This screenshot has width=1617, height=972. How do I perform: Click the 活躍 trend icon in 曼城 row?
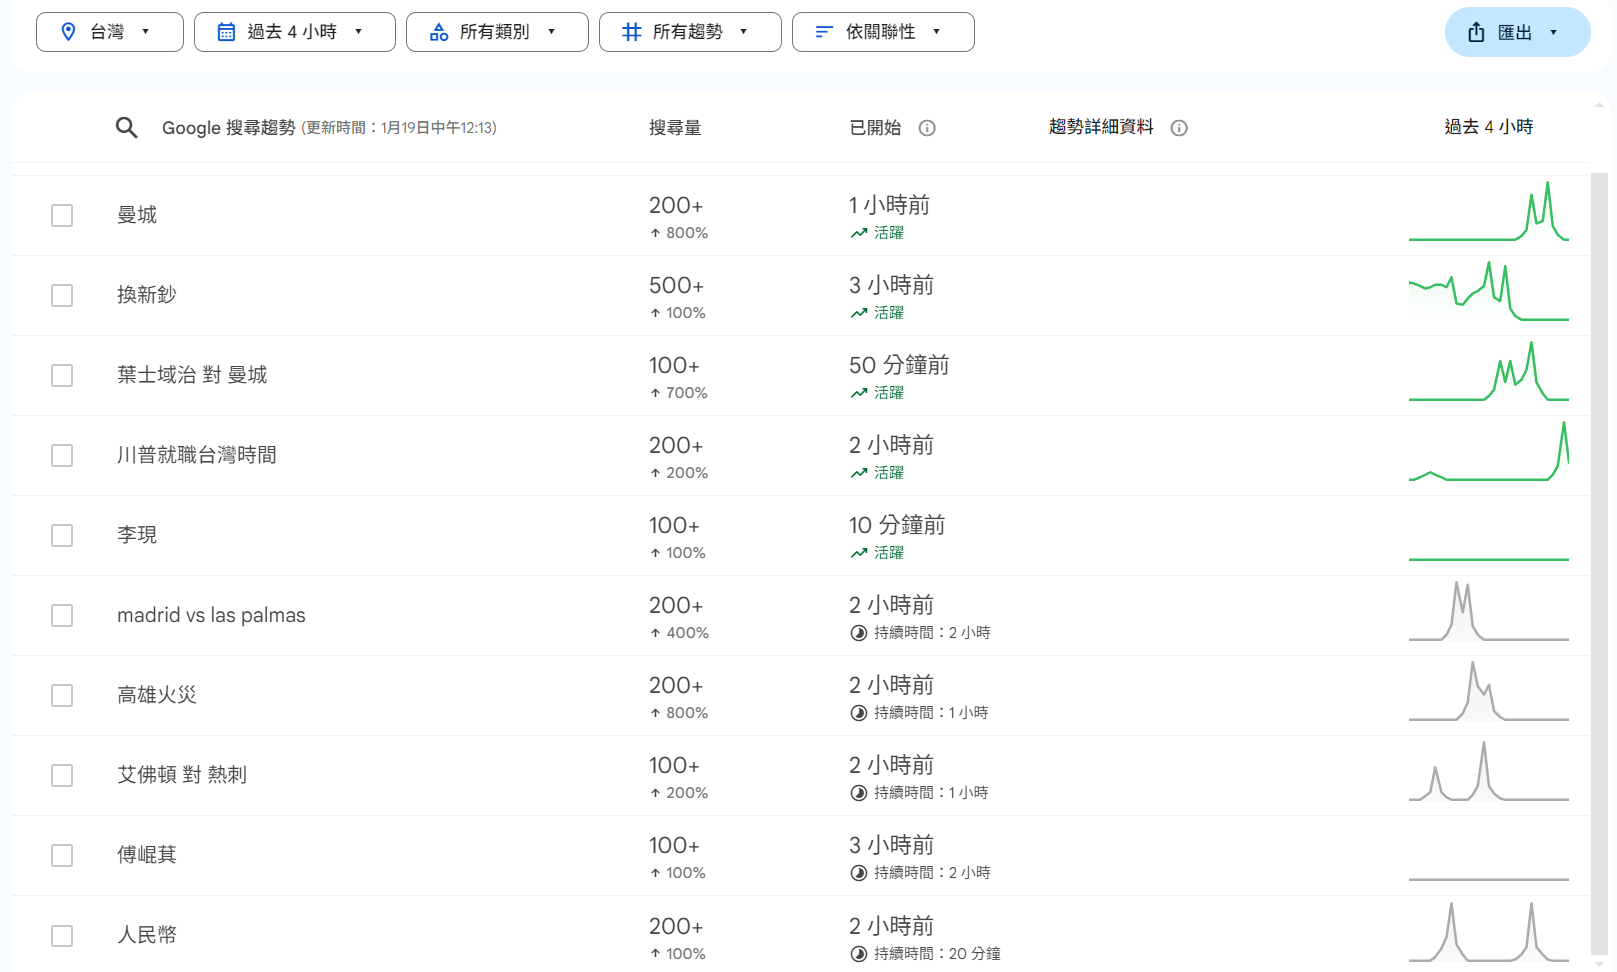click(859, 233)
